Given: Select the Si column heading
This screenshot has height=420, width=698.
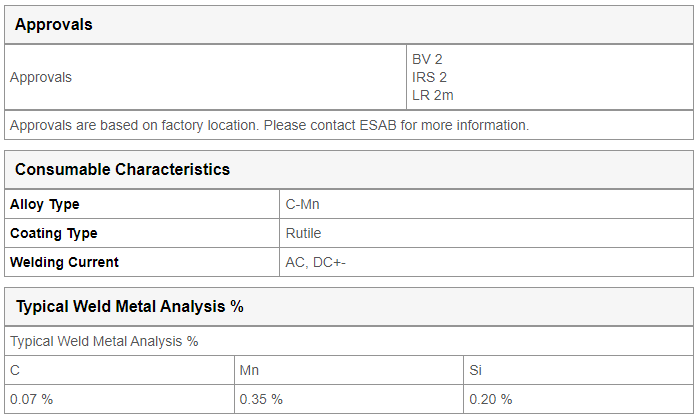Looking at the screenshot, I should click(x=475, y=370).
